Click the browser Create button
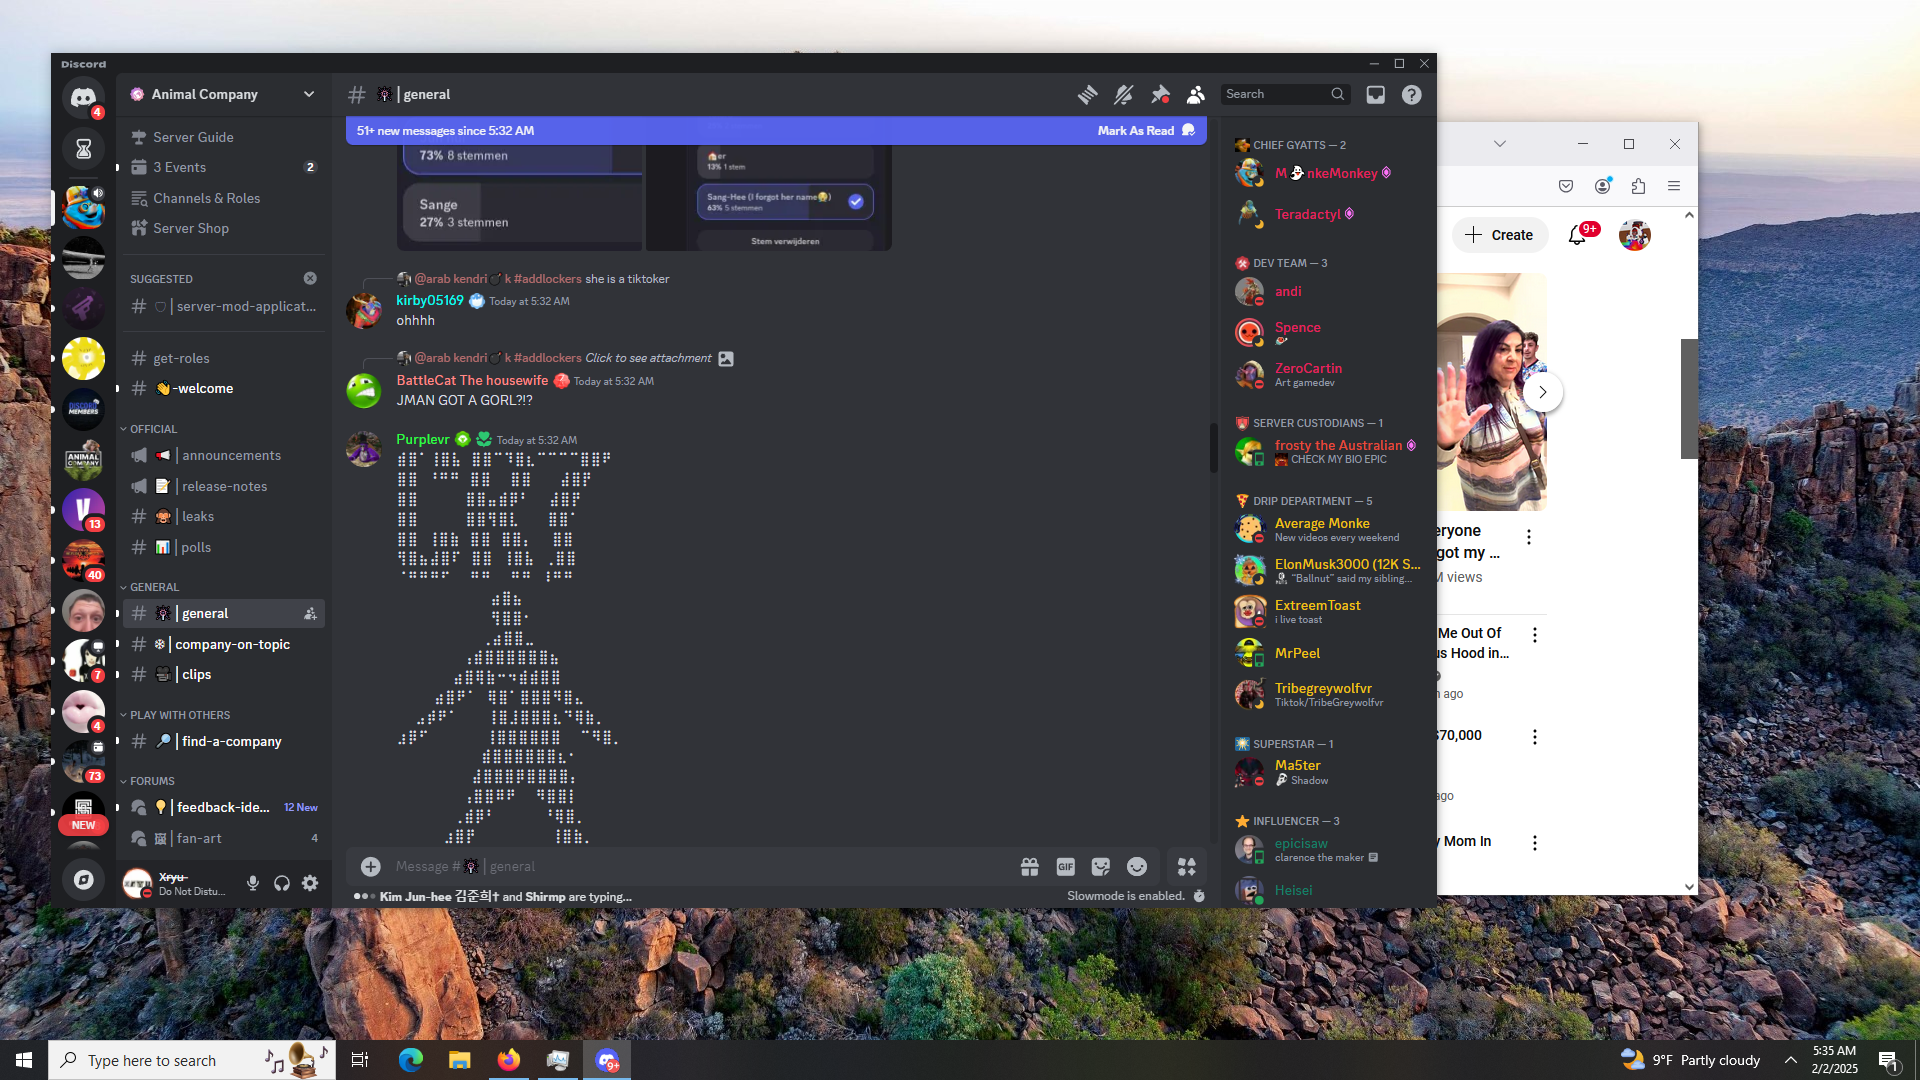 point(1499,235)
